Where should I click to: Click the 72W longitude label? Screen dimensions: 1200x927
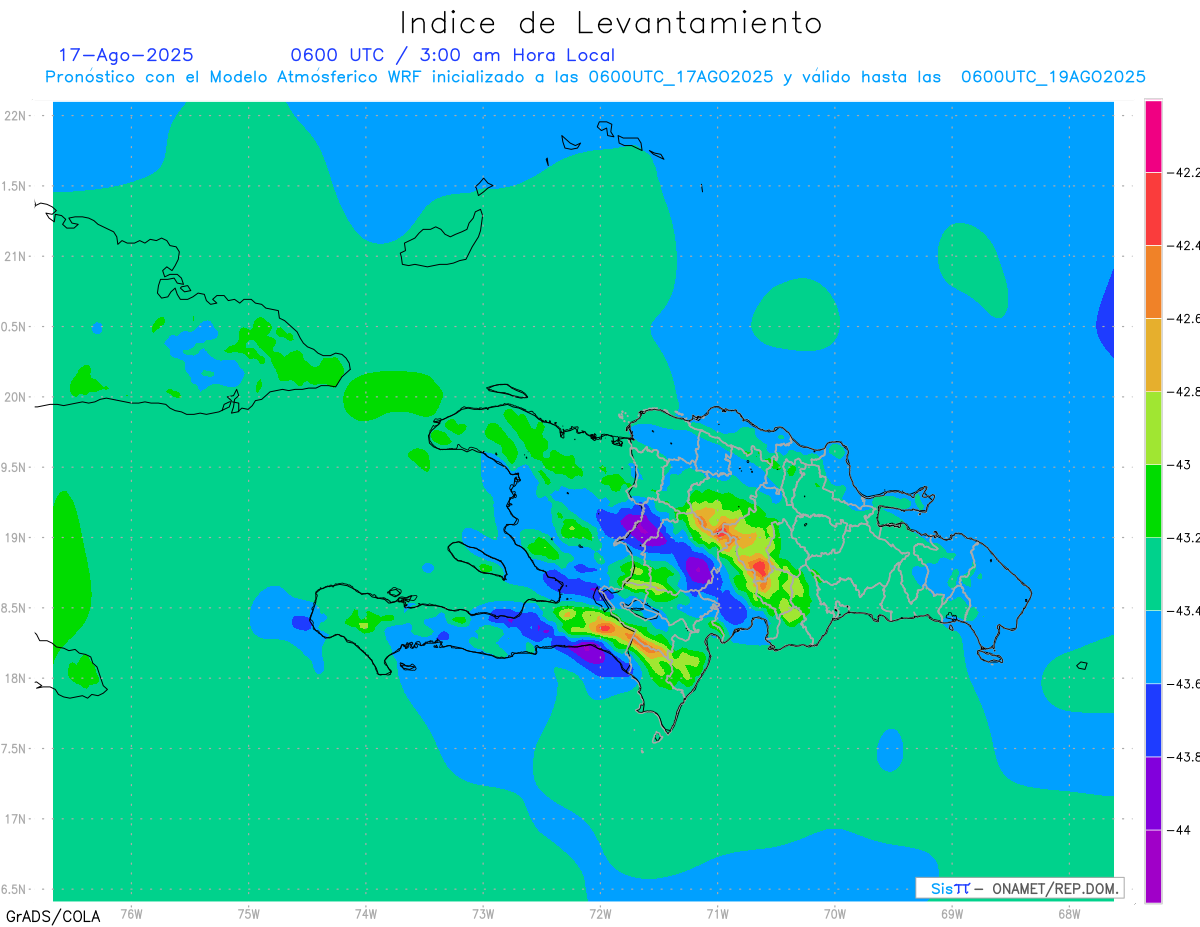tap(600, 913)
